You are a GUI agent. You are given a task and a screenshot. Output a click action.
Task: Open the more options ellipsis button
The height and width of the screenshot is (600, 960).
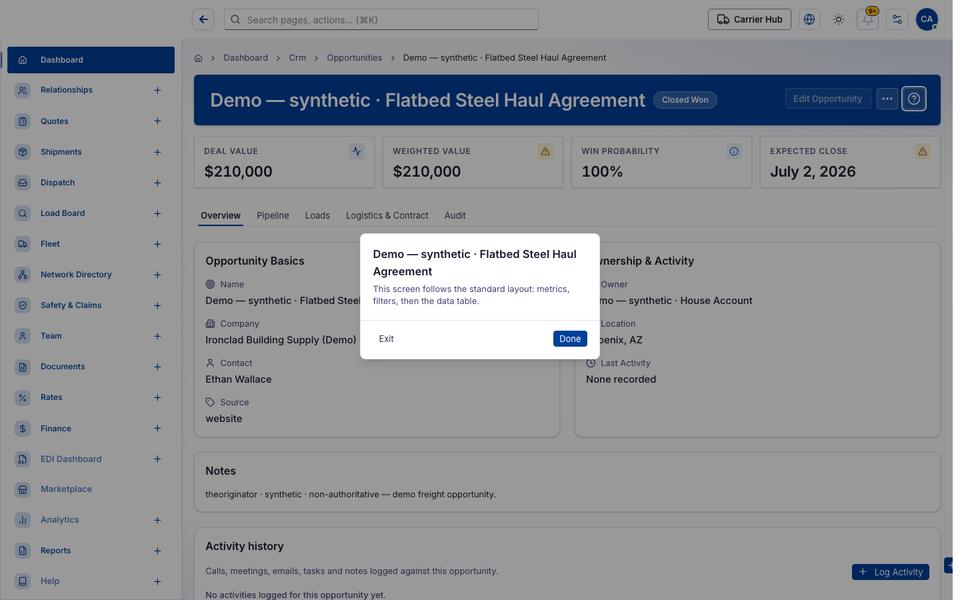[x=887, y=99]
